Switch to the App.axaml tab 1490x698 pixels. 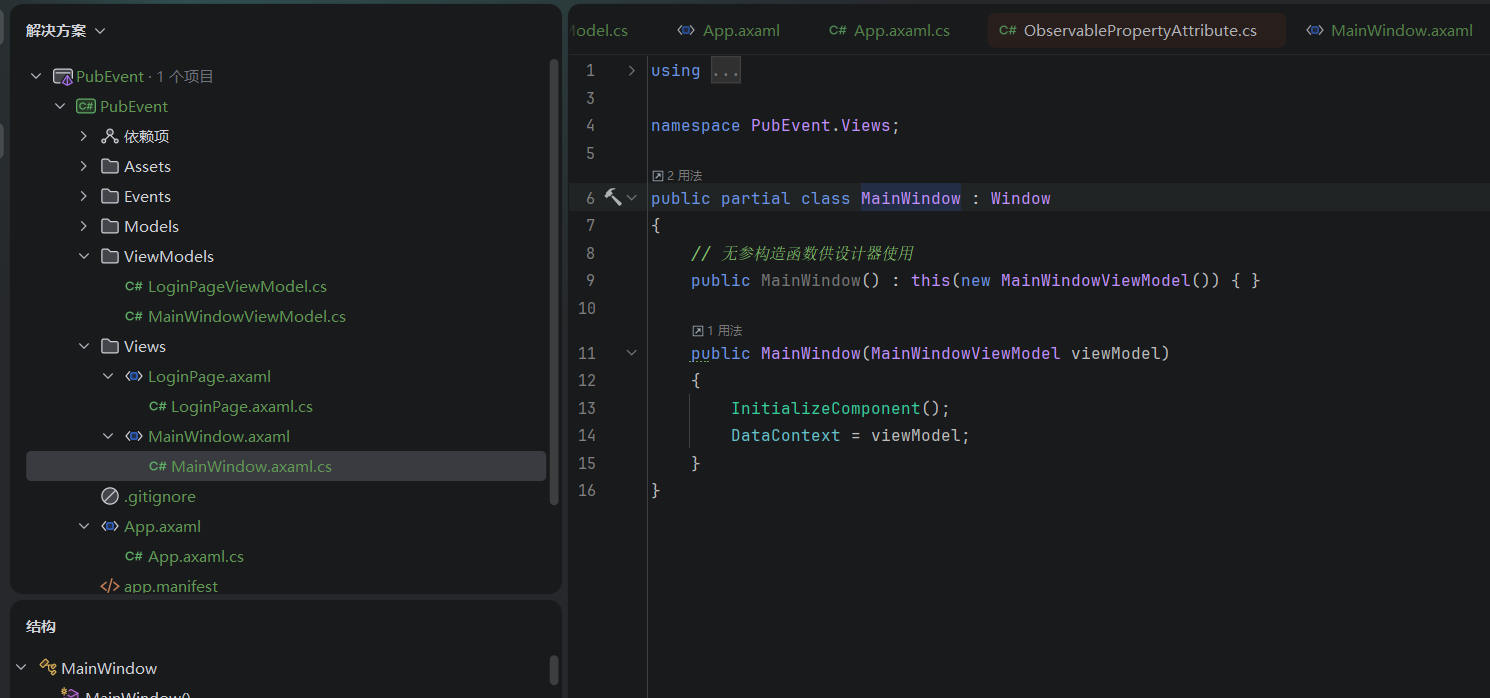pos(729,31)
